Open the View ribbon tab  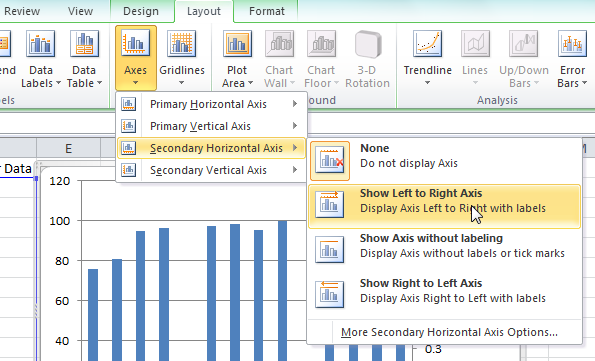80,11
